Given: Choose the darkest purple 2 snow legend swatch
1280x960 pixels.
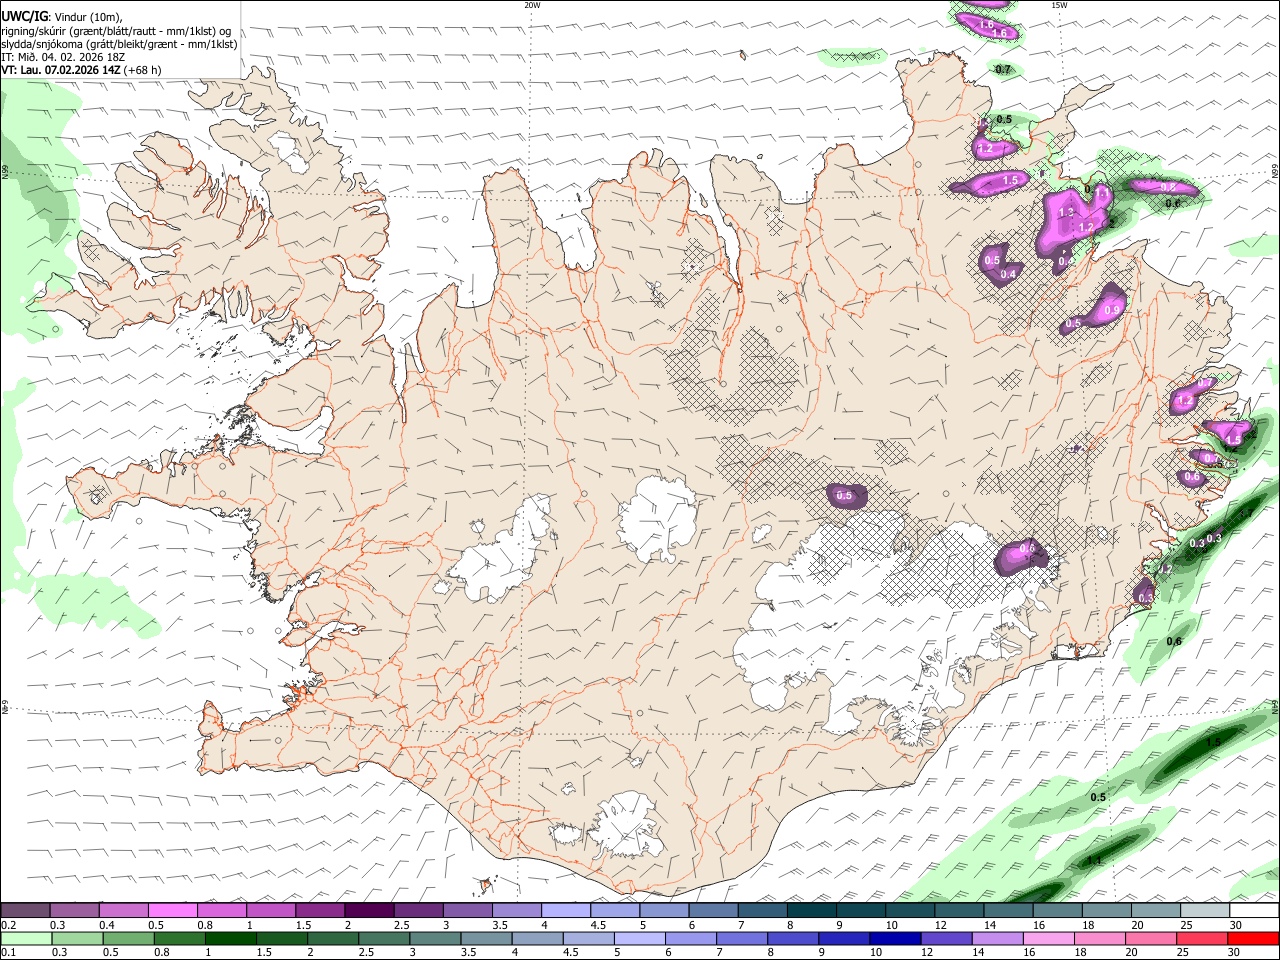Looking at the screenshot, I should 369,910.
